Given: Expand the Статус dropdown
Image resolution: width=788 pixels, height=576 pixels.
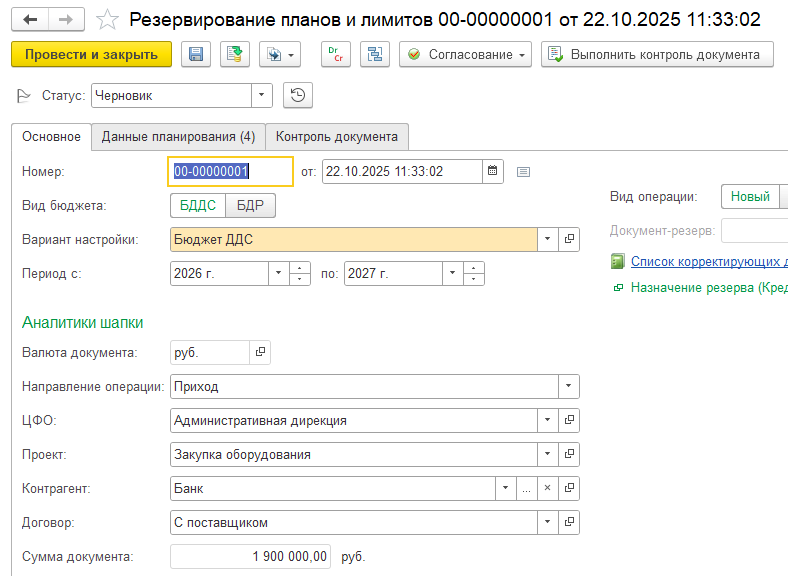Looking at the screenshot, I should (x=262, y=96).
